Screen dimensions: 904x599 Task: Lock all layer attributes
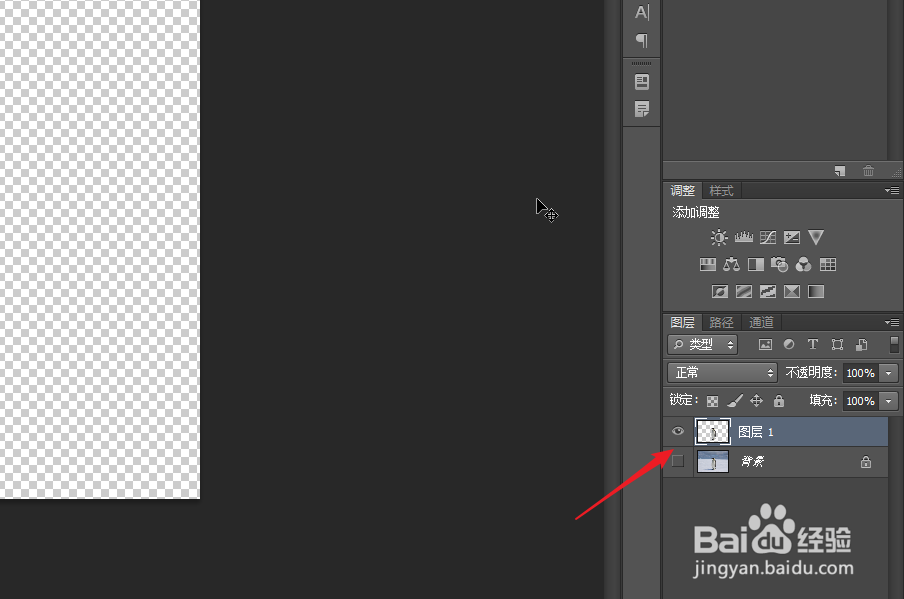click(779, 401)
